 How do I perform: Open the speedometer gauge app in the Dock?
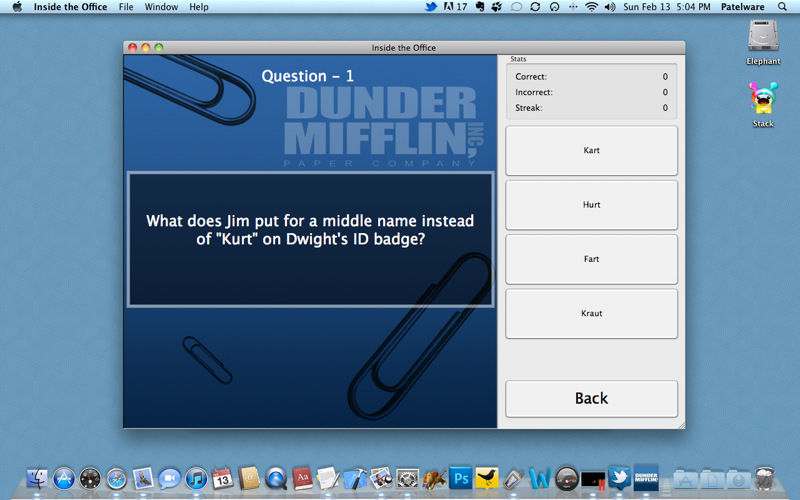pyautogui.click(x=567, y=479)
